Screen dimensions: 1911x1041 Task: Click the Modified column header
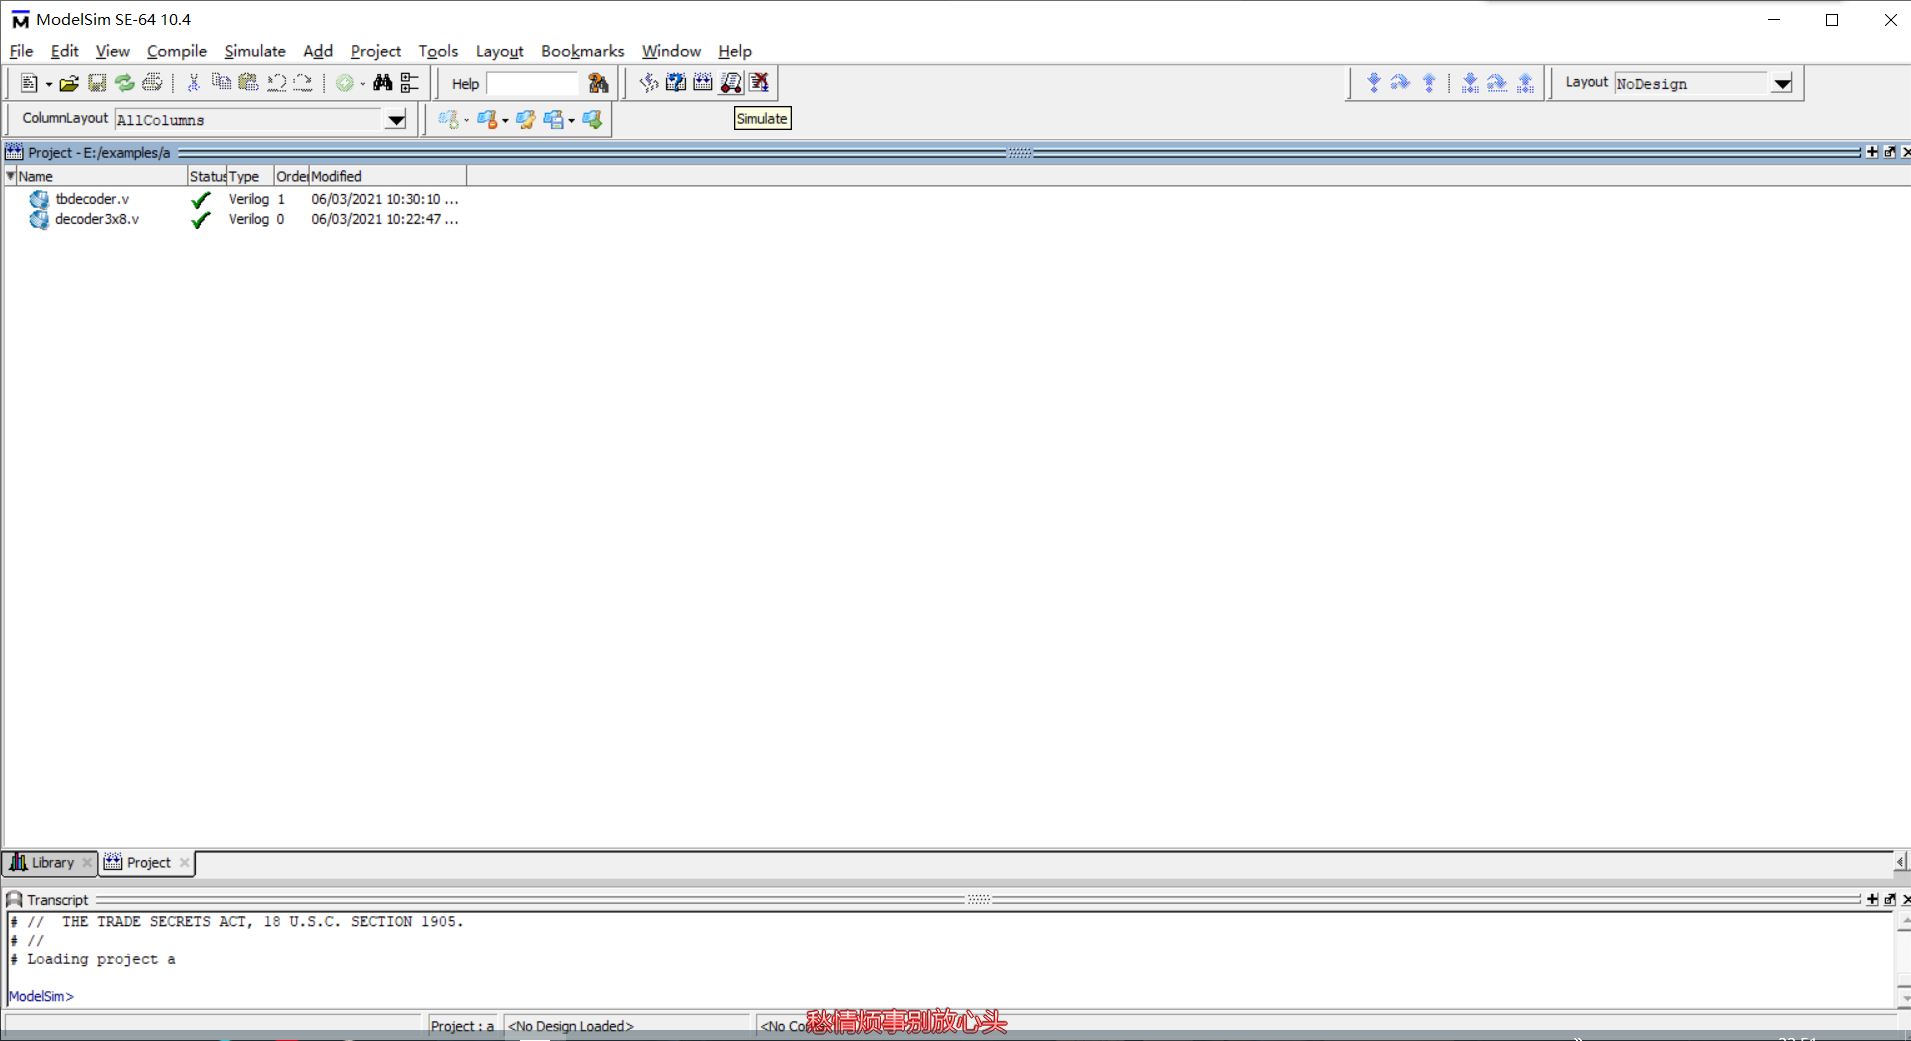click(x=387, y=176)
